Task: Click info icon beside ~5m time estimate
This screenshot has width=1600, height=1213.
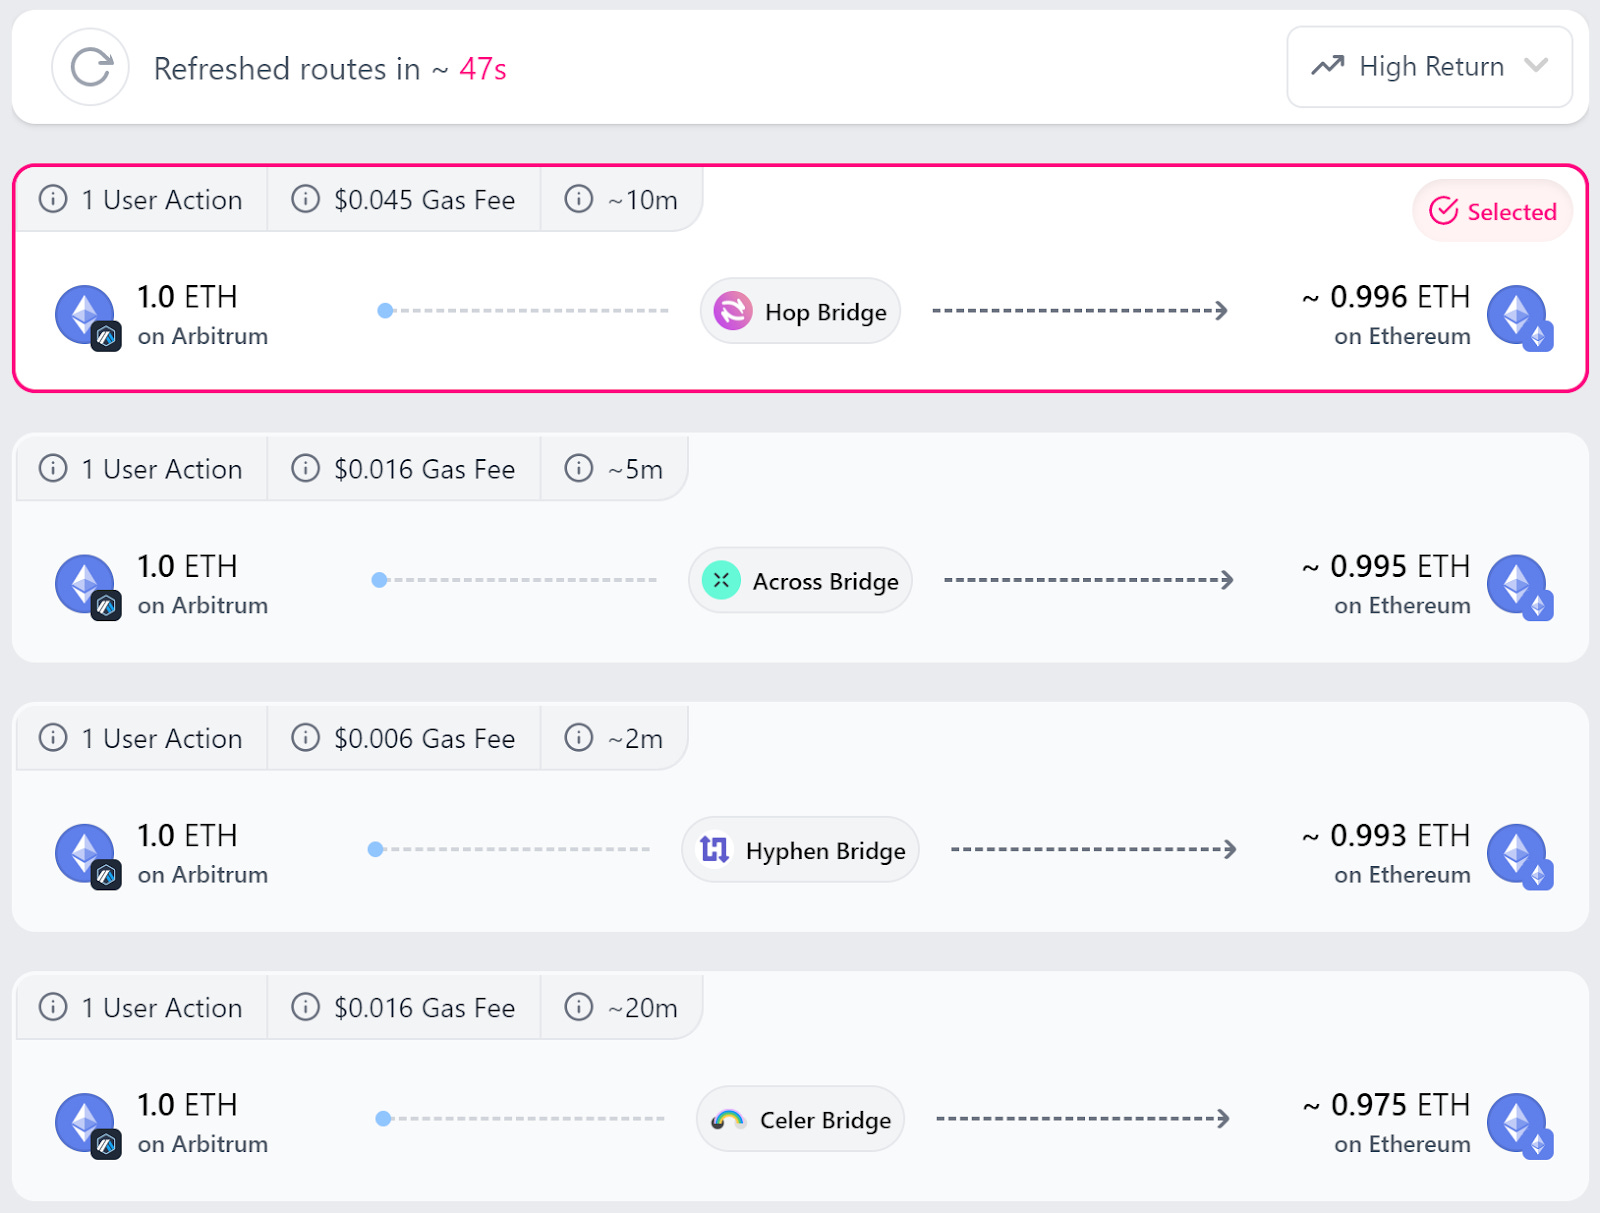Action: (579, 468)
